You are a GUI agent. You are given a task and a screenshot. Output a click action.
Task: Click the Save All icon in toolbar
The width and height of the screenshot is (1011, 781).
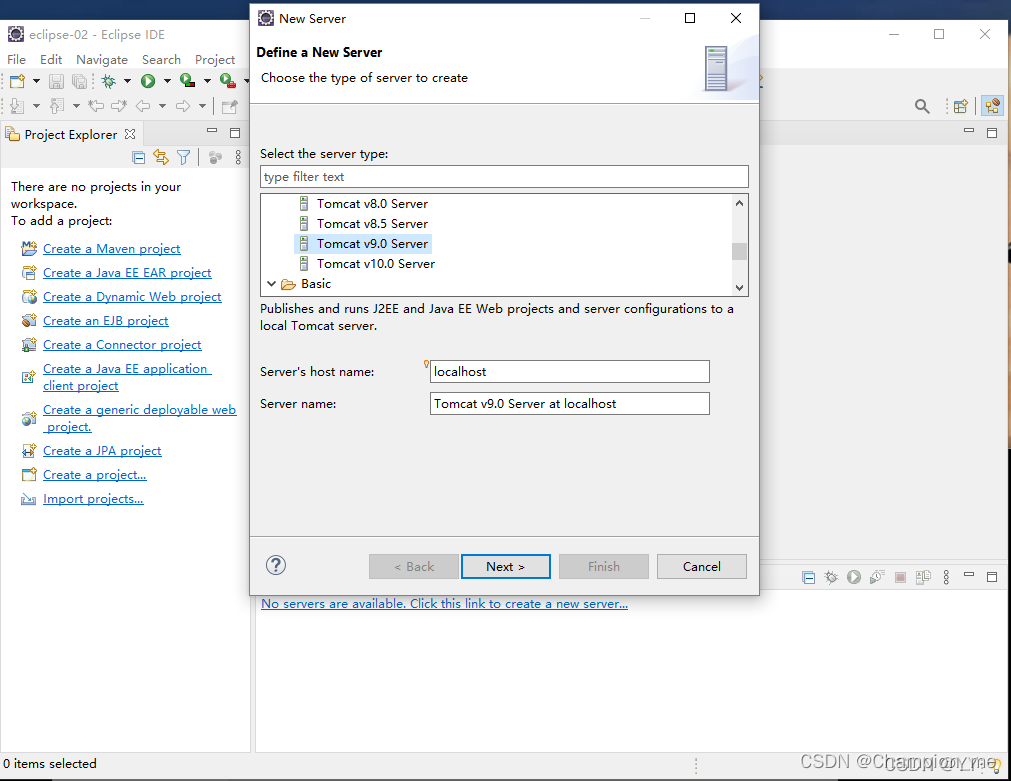tap(79, 81)
